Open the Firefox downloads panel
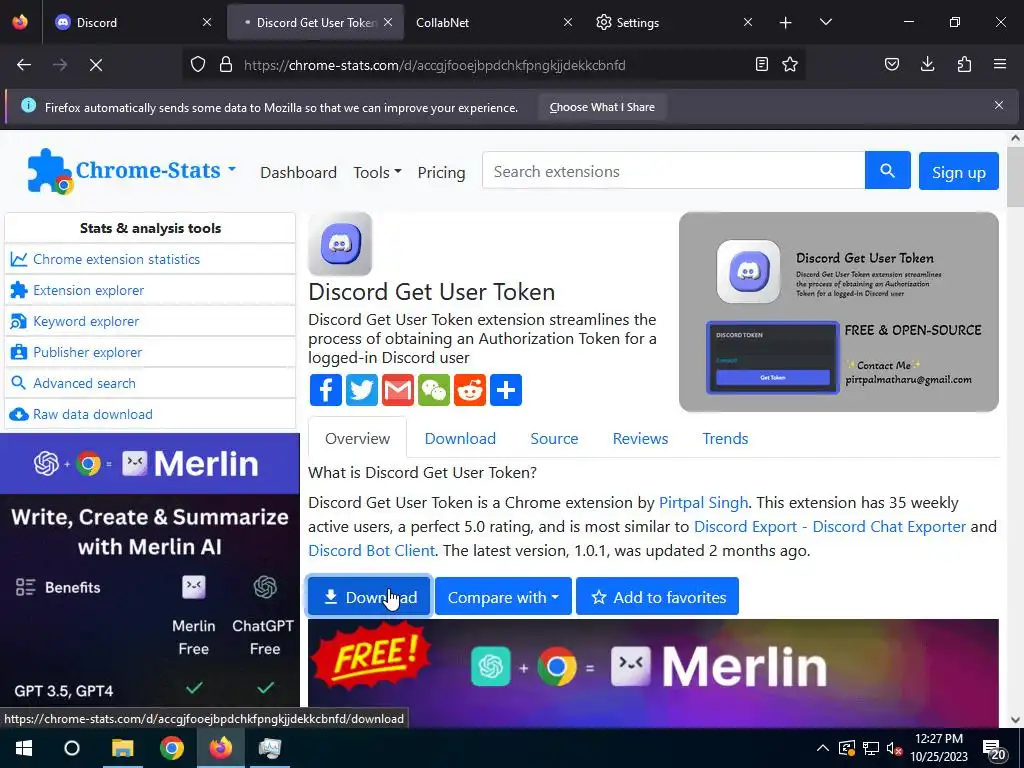The width and height of the screenshot is (1024, 768). click(x=927, y=65)
